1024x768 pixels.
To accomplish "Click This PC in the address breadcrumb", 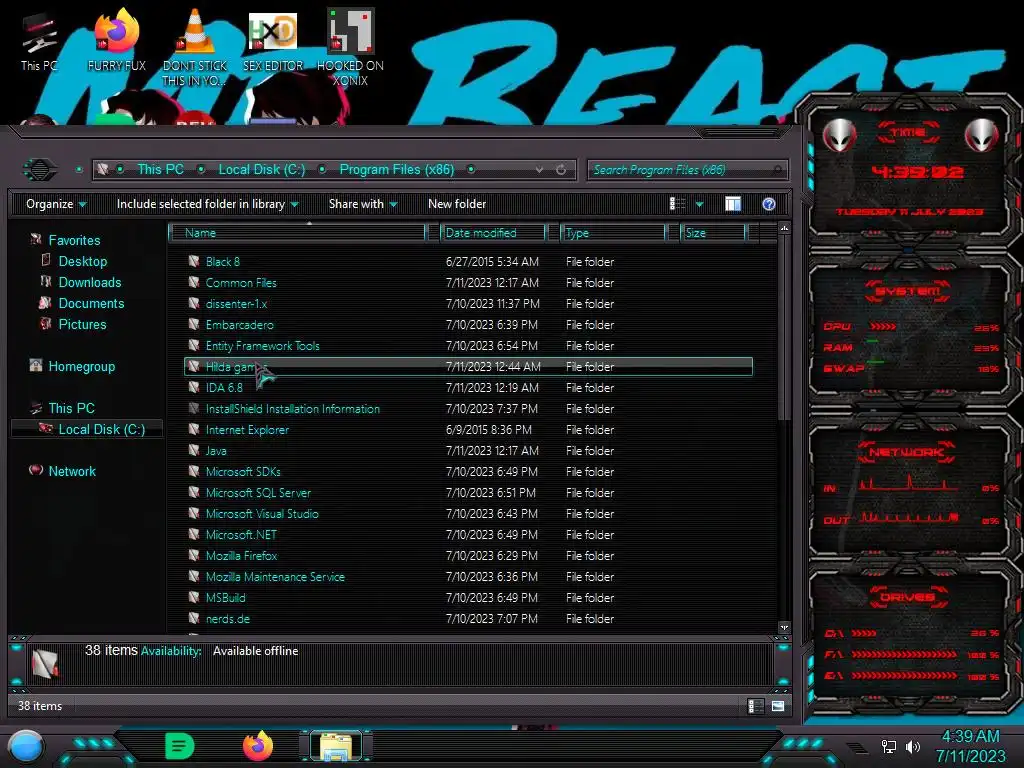I will pos(160,170).
